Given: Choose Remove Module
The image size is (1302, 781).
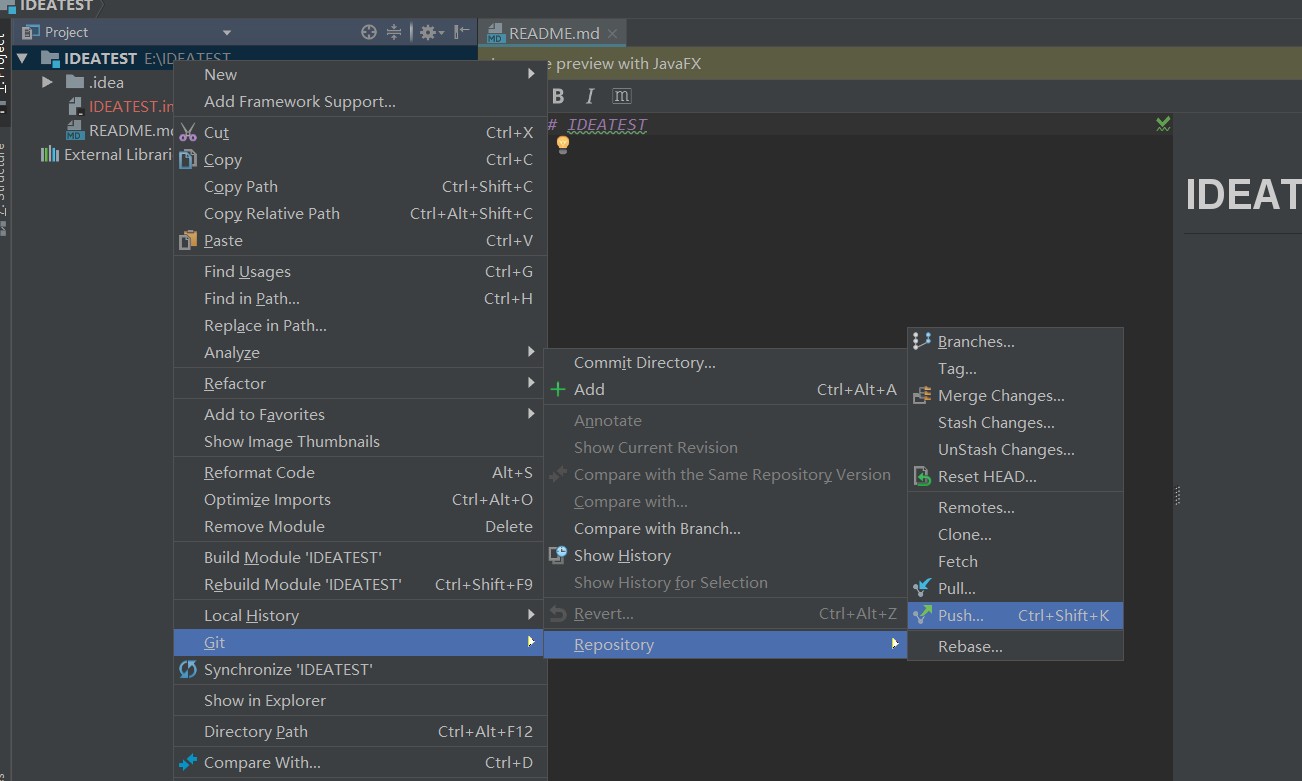Looking at the screenshot, I should click(360, 526).
